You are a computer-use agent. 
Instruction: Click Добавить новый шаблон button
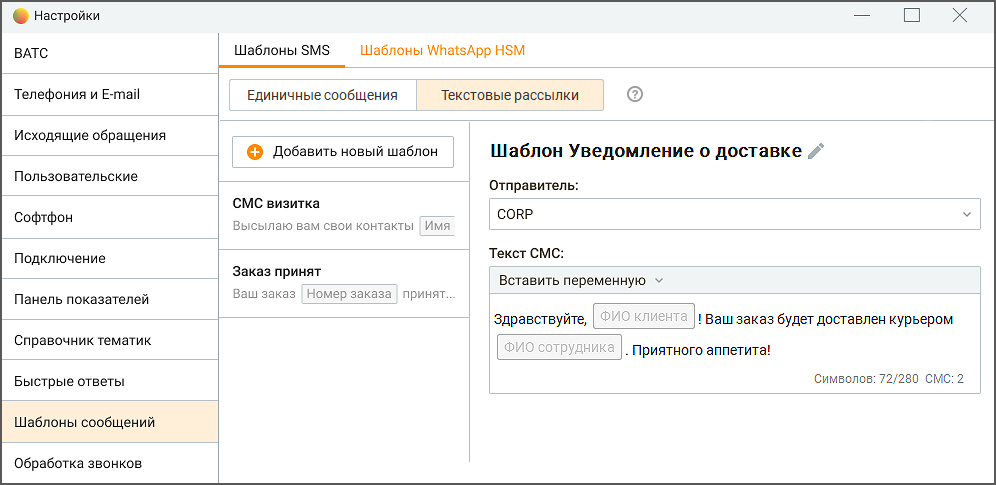(x=343, y=152)
